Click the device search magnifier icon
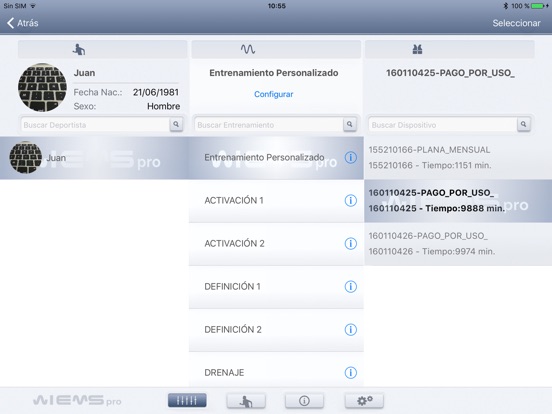This screenshot has height=414, width=552. click(523, 124)
